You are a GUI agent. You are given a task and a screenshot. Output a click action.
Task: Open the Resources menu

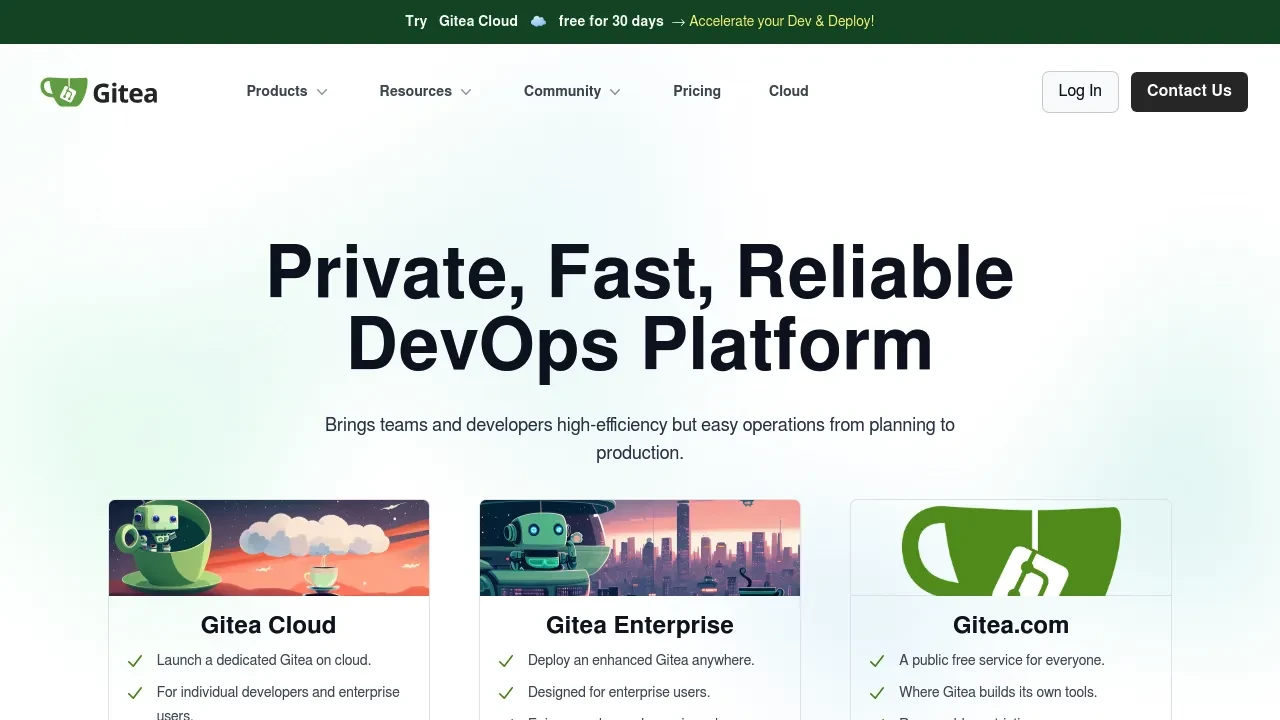pyautogui.click(x=425, y=91)
